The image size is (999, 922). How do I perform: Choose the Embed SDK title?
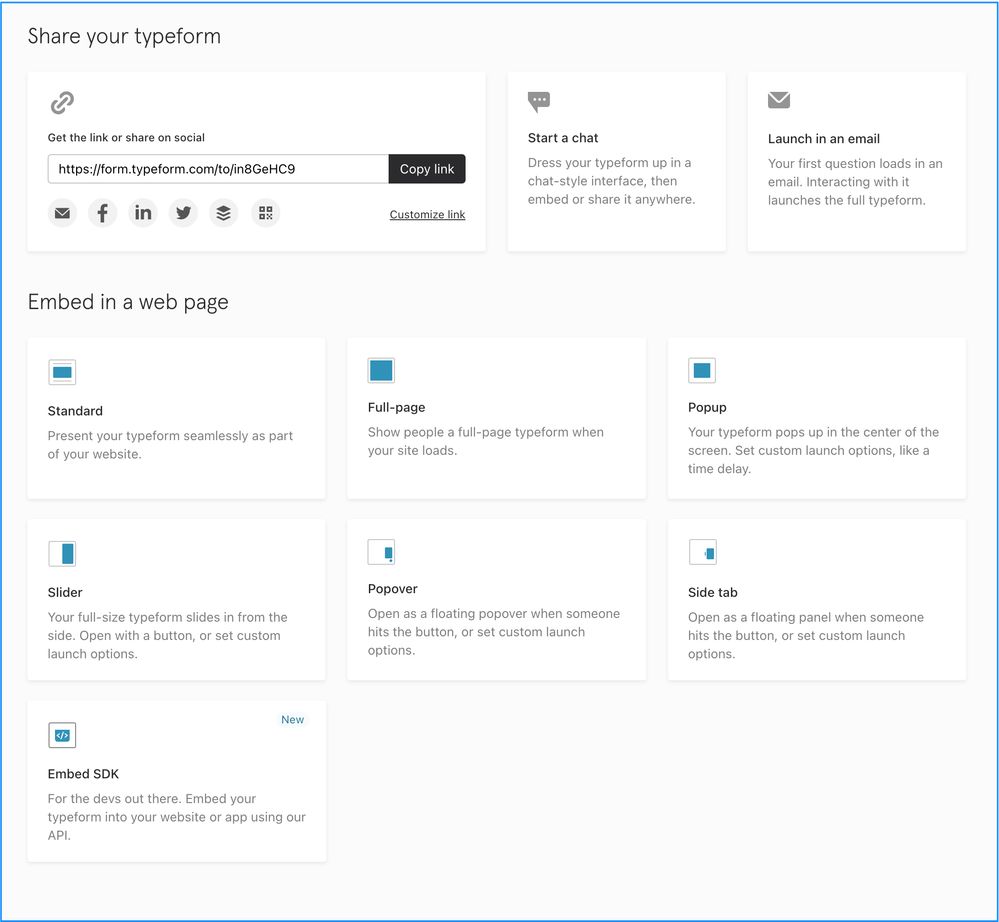pyautogui.click(x=83, y=774)
